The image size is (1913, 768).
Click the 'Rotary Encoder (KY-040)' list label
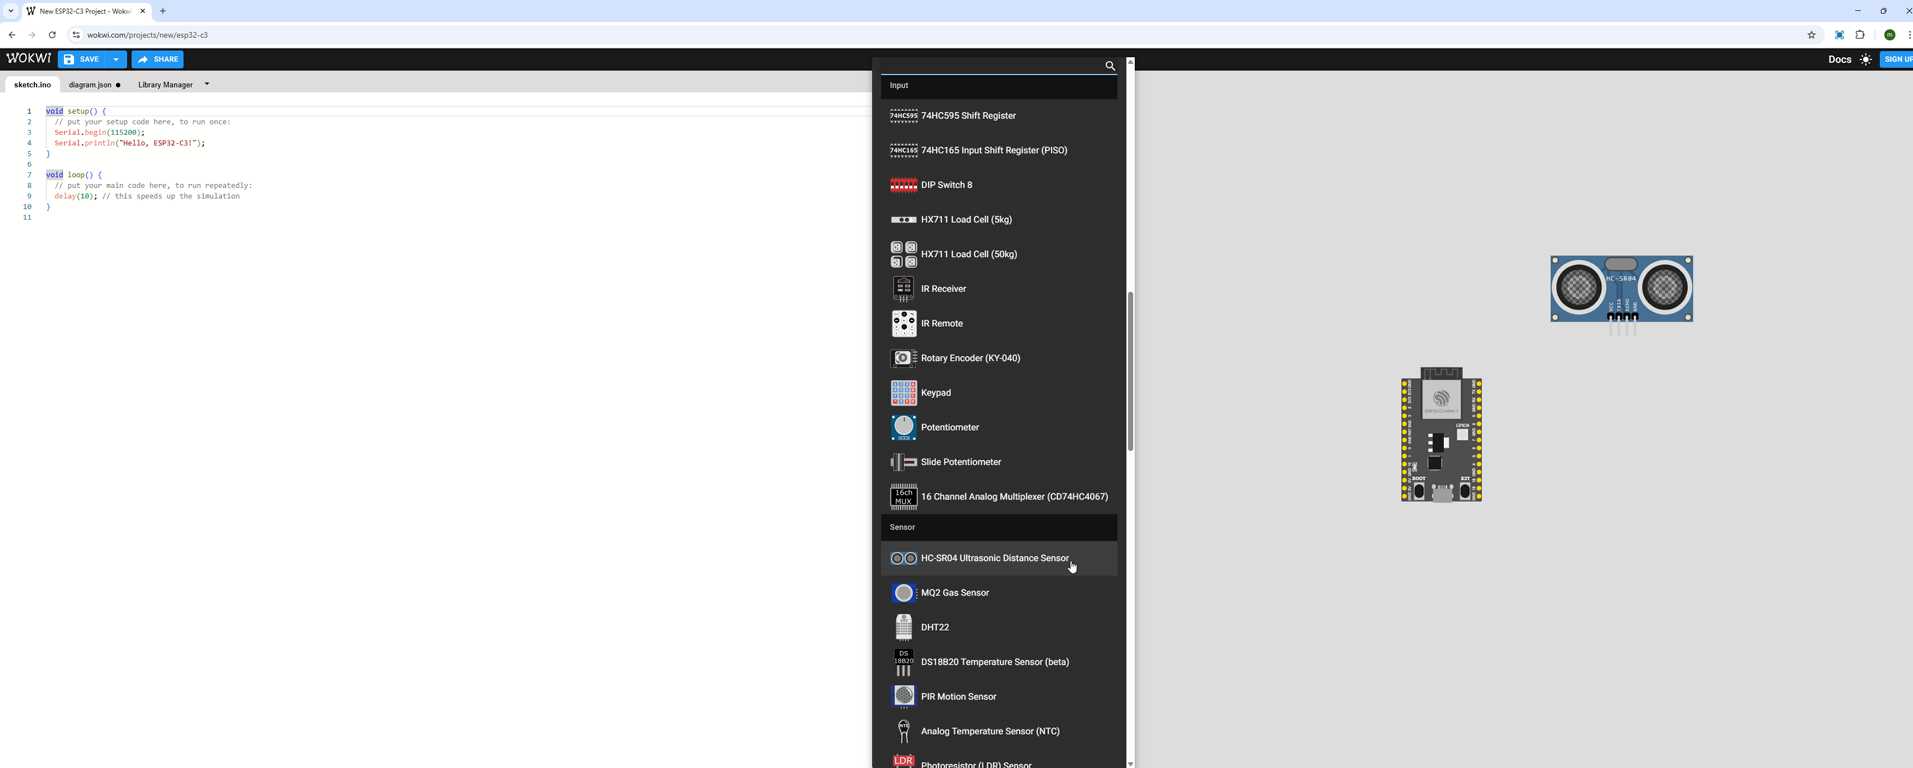point(971,358)
